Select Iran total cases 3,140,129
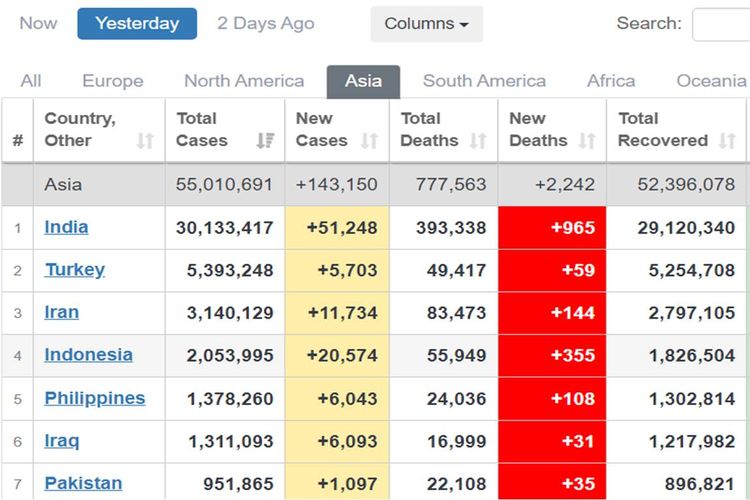 [x=230, y=313]
